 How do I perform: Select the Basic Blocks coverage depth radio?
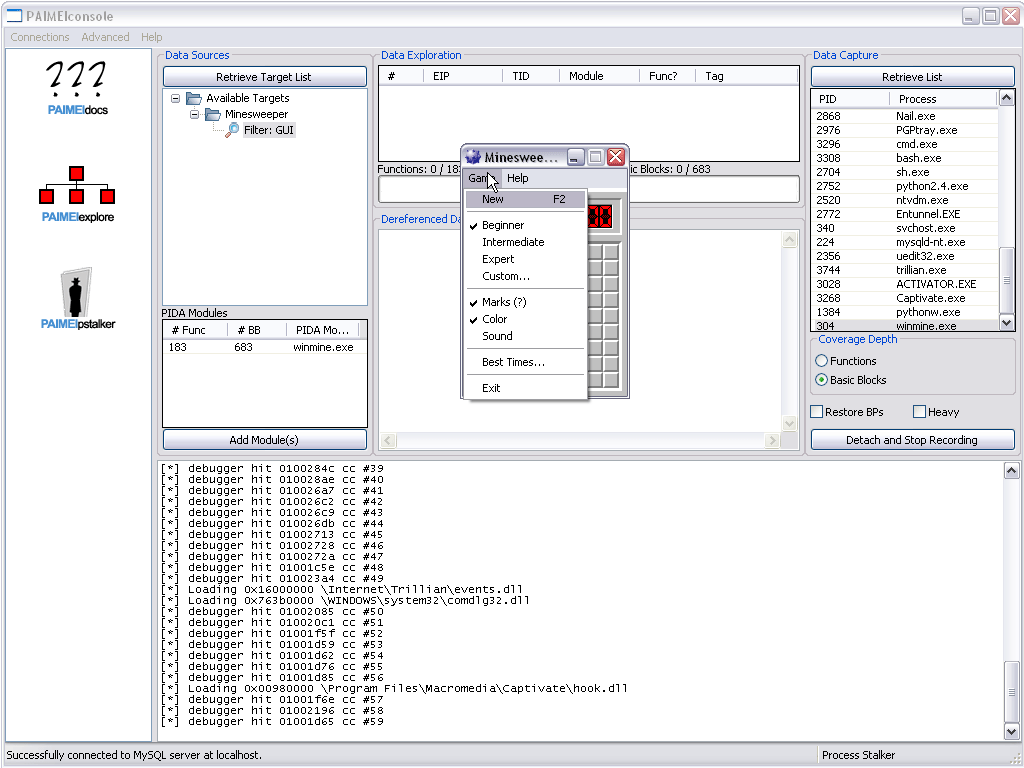[822, 380]
